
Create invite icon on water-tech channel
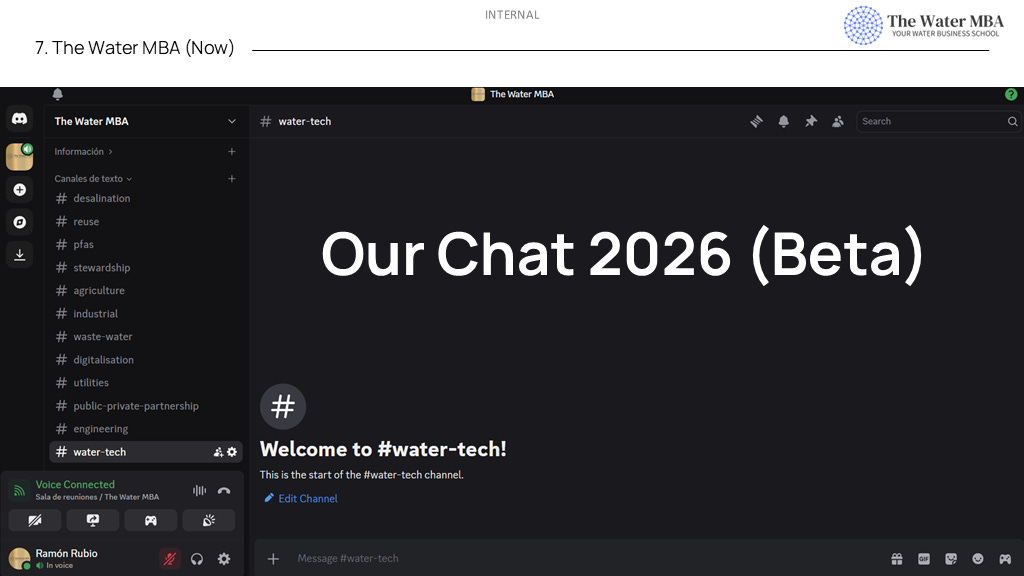tap(218, 452)
